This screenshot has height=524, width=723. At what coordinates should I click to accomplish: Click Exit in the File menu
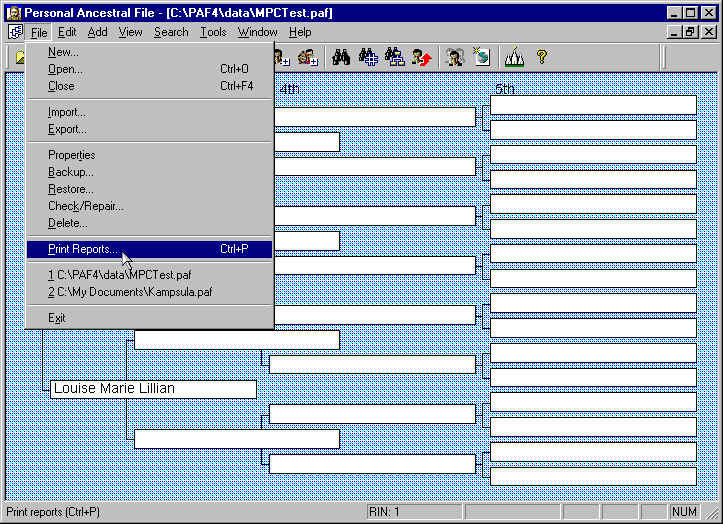57,318
